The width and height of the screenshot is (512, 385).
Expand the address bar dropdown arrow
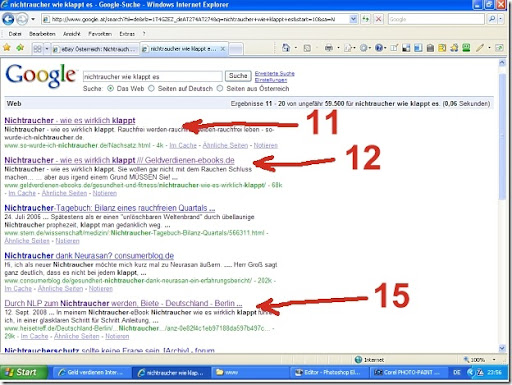point(353,19)
